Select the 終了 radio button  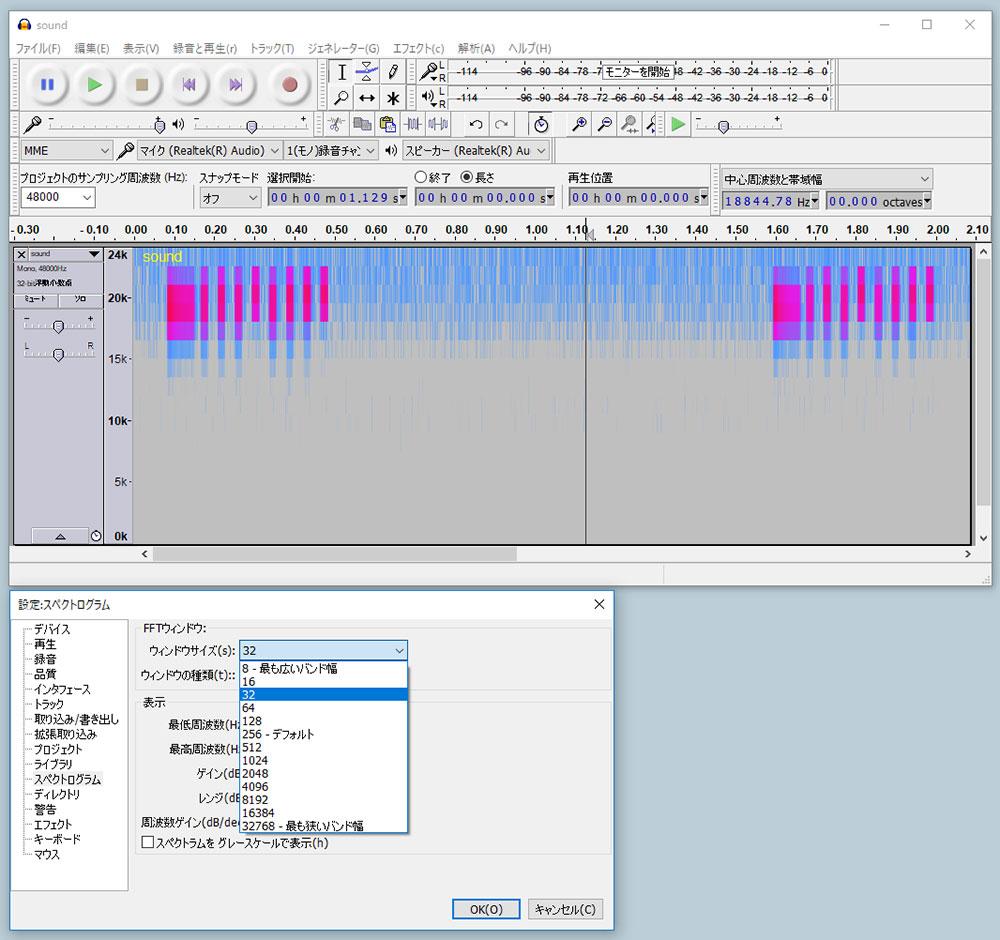[x=421, y=177]
